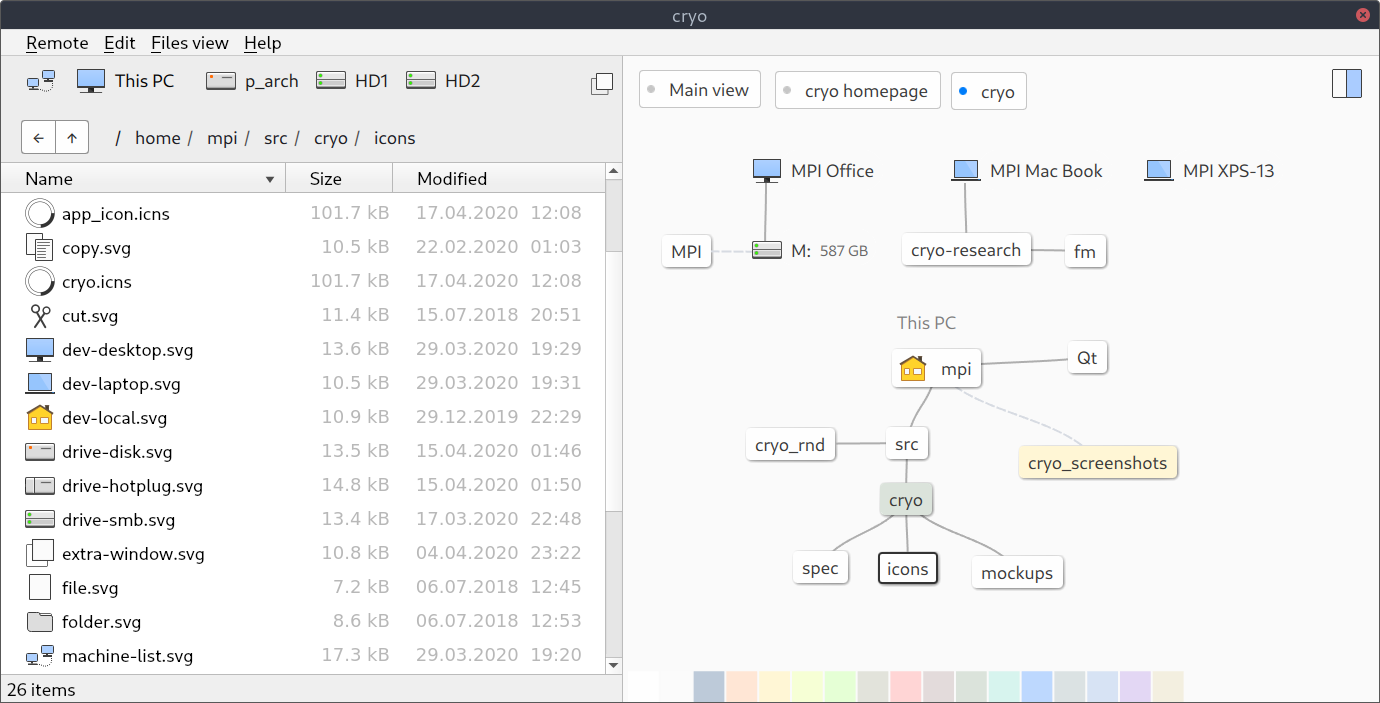Switch to the Main view tab

click(x=699, y=89)
